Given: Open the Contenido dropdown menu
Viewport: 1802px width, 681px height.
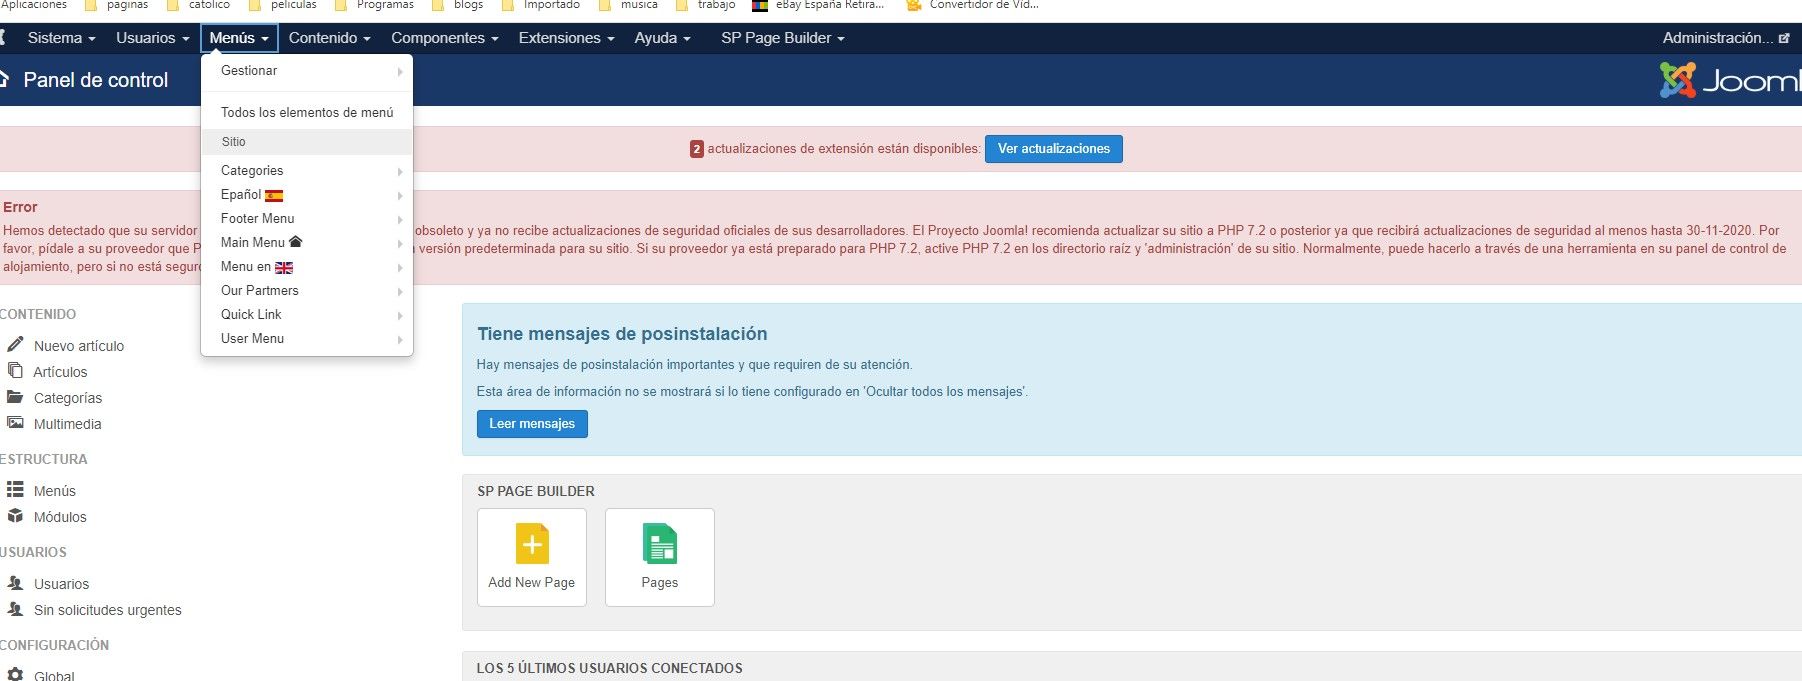Looking at the screenshot, I should tap(330, 38).
